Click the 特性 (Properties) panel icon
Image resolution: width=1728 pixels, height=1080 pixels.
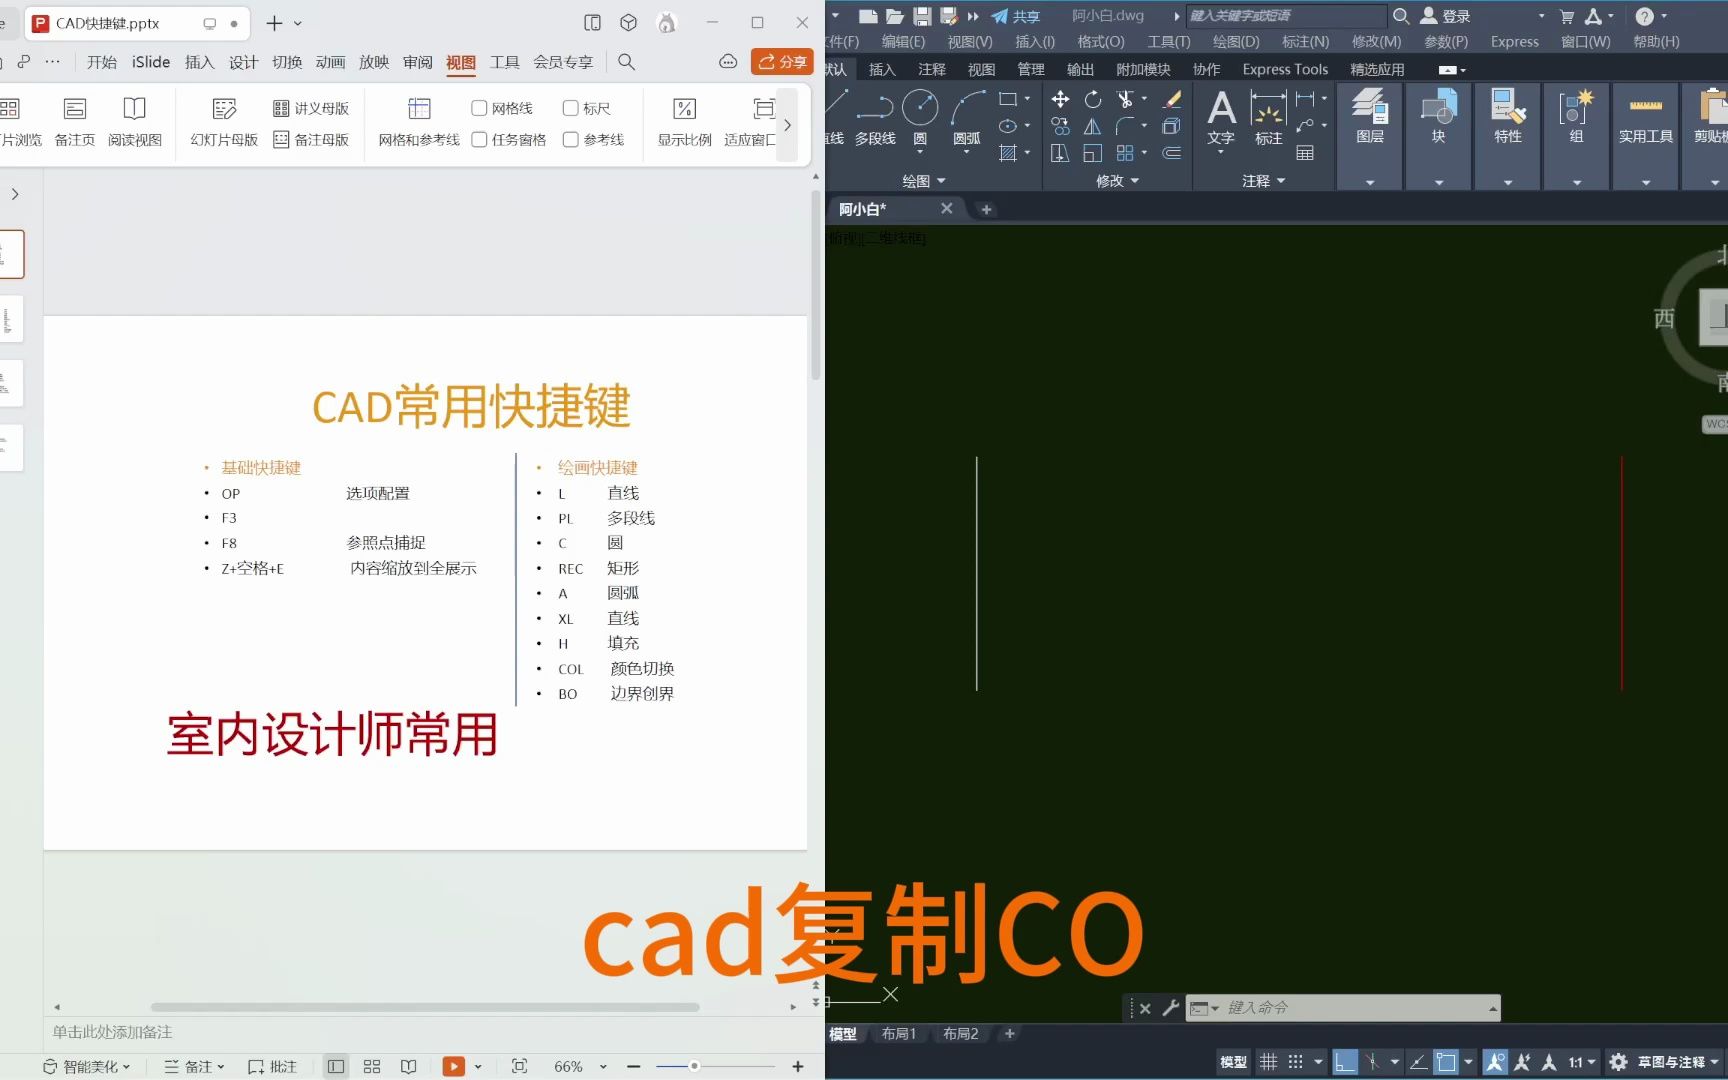point(1507,112)
